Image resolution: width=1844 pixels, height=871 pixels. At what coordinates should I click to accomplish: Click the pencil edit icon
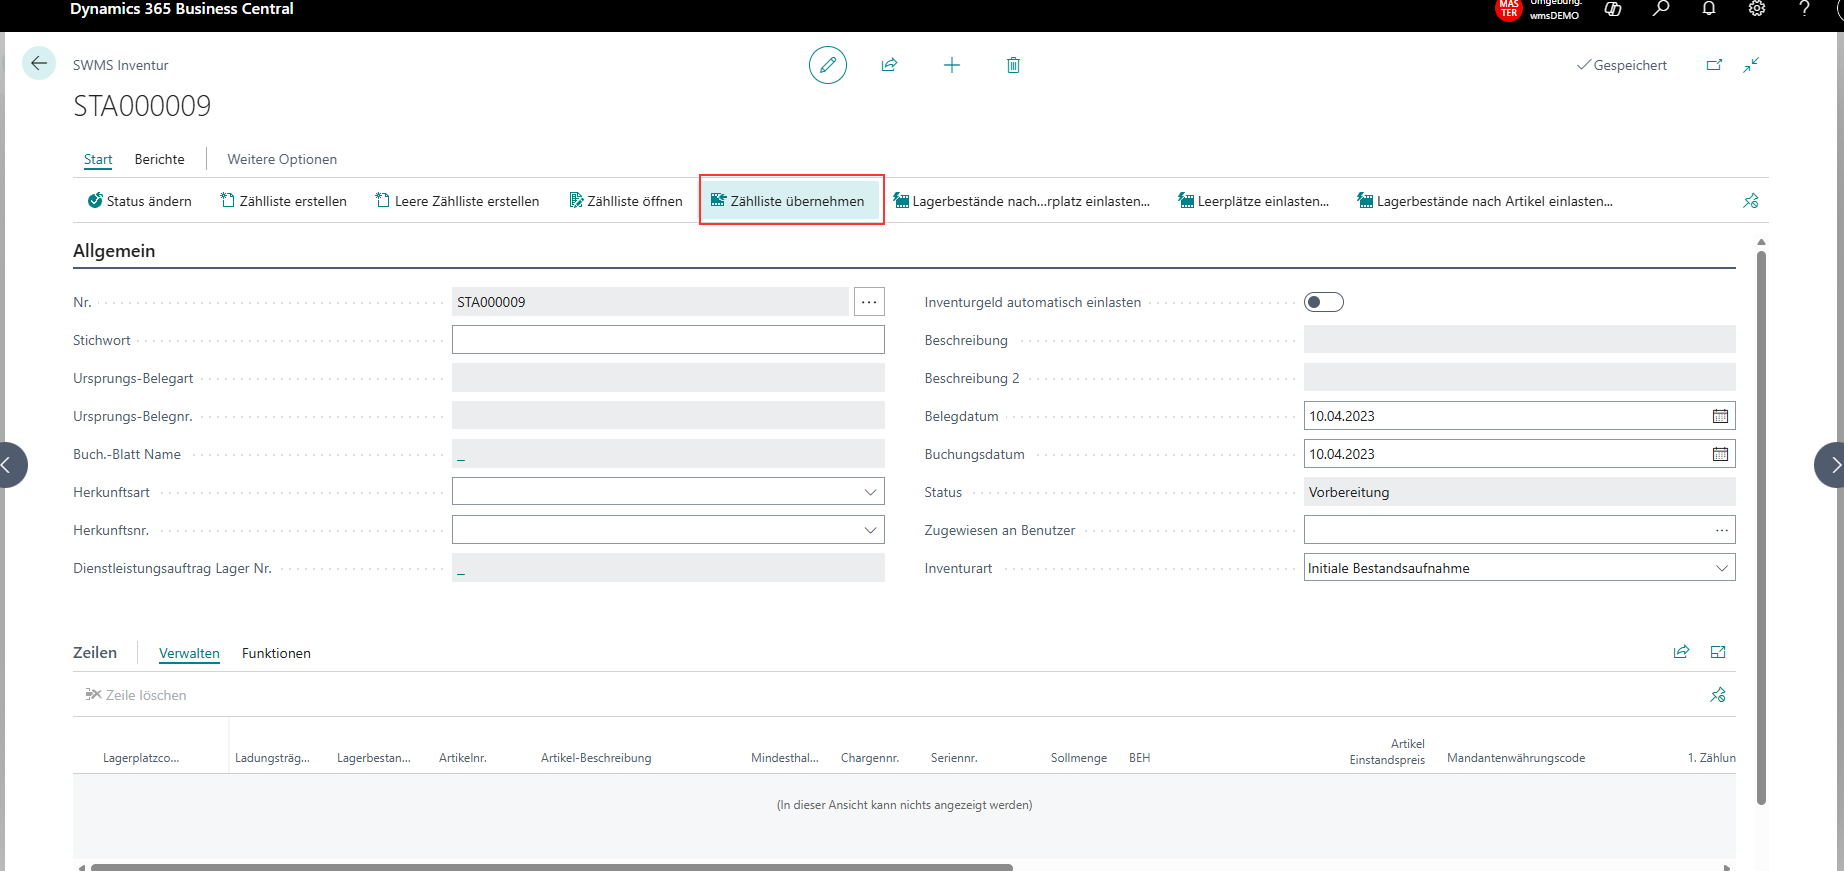click(827, 65)
